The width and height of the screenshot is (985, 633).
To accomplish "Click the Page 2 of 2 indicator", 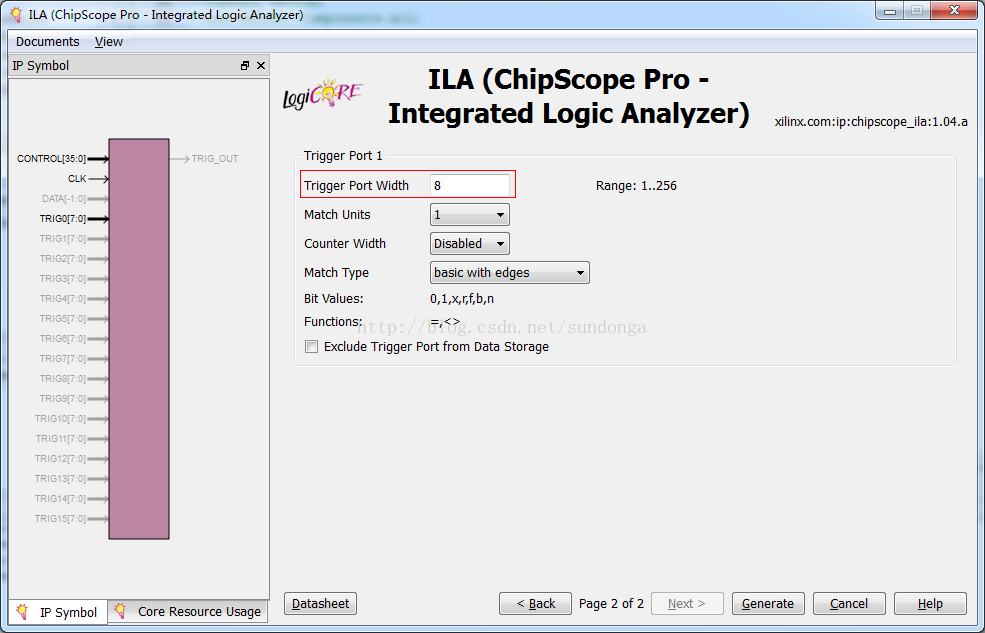I will pos(611,603).
